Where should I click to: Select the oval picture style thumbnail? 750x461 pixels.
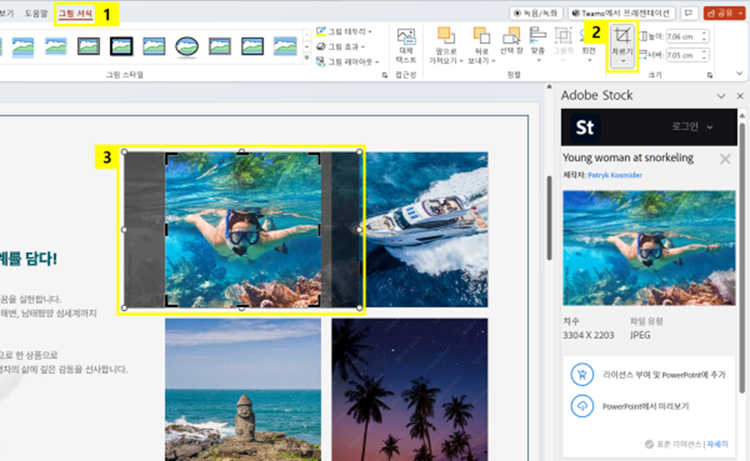186,46
